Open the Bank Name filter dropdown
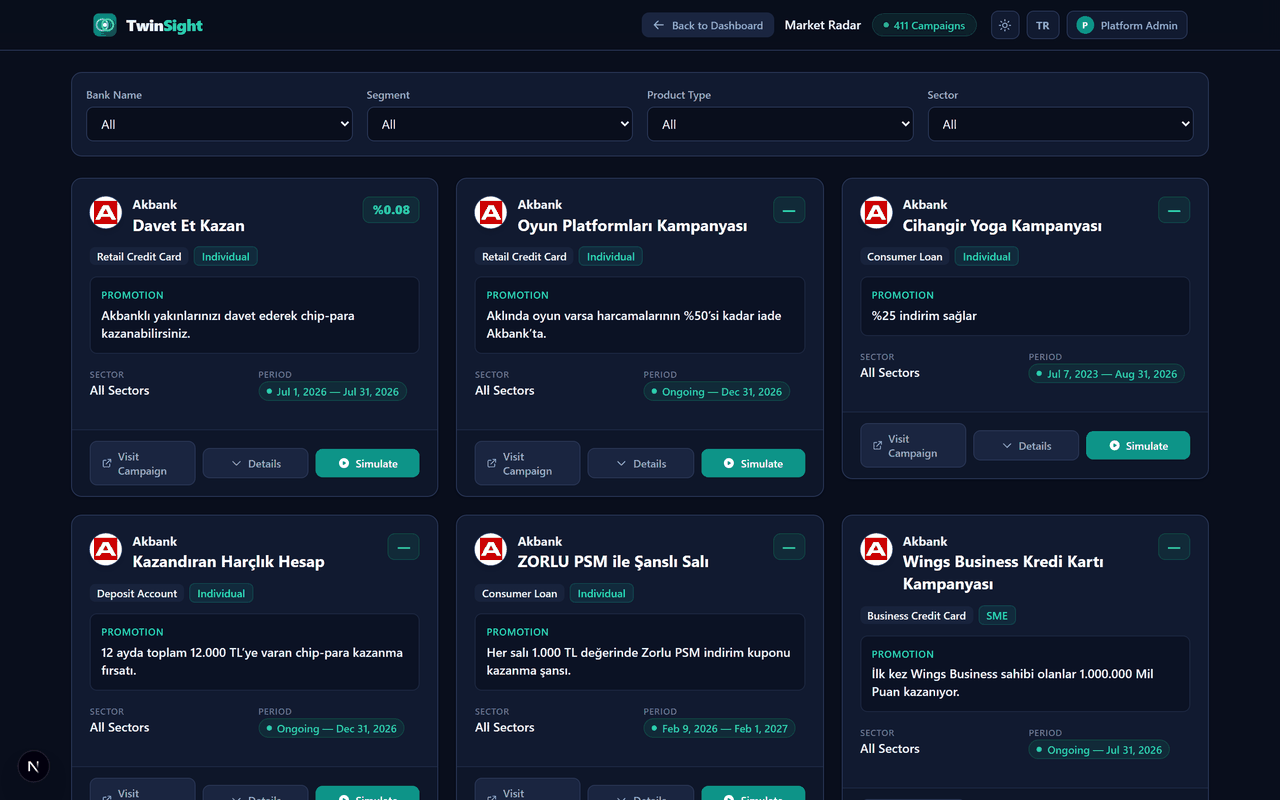Image resolution: width=1280 pixels, height=800 pixels. tap(219, 124)
